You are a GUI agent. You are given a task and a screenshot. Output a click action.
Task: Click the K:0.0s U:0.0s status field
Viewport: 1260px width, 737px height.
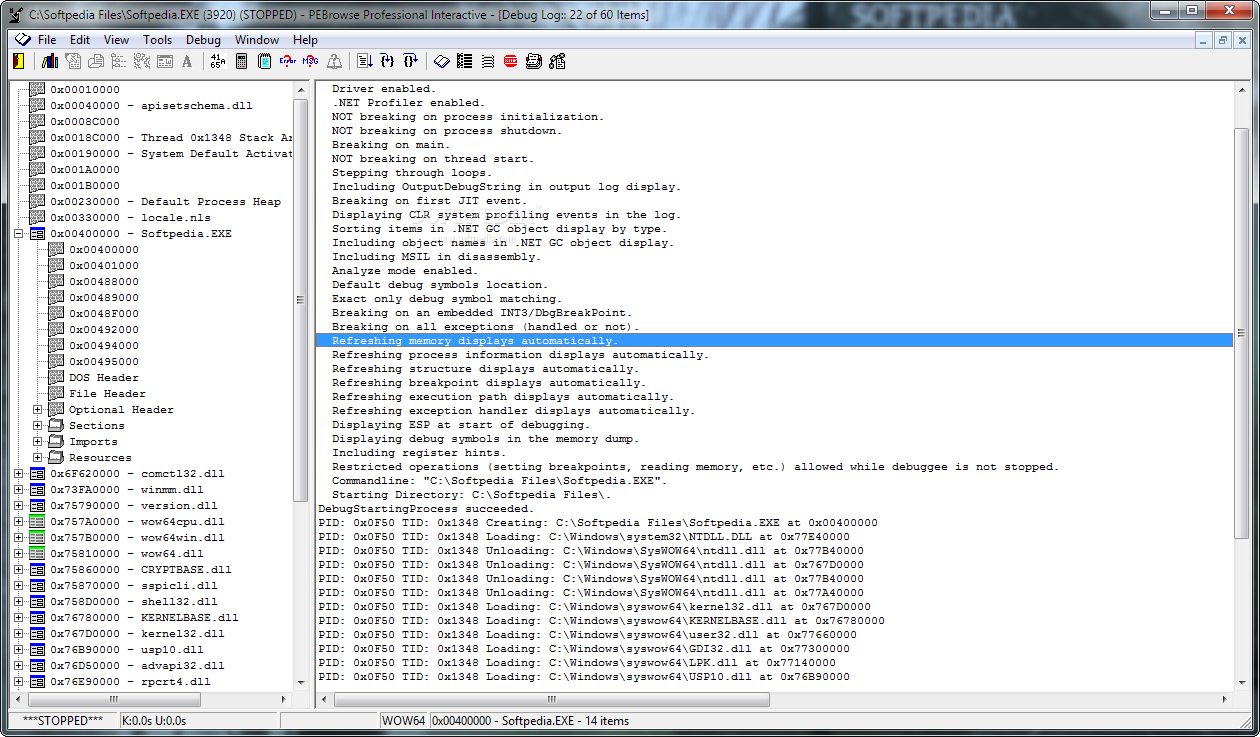198,721
